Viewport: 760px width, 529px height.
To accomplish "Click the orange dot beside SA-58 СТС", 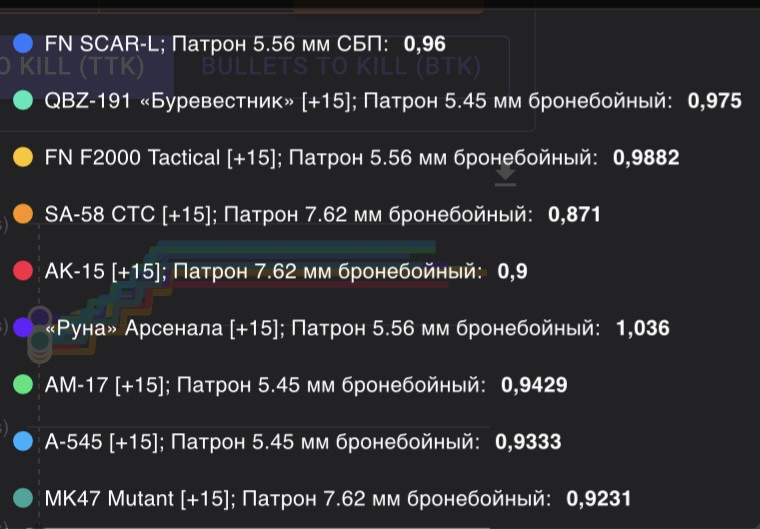I will (x=23, y=214).
